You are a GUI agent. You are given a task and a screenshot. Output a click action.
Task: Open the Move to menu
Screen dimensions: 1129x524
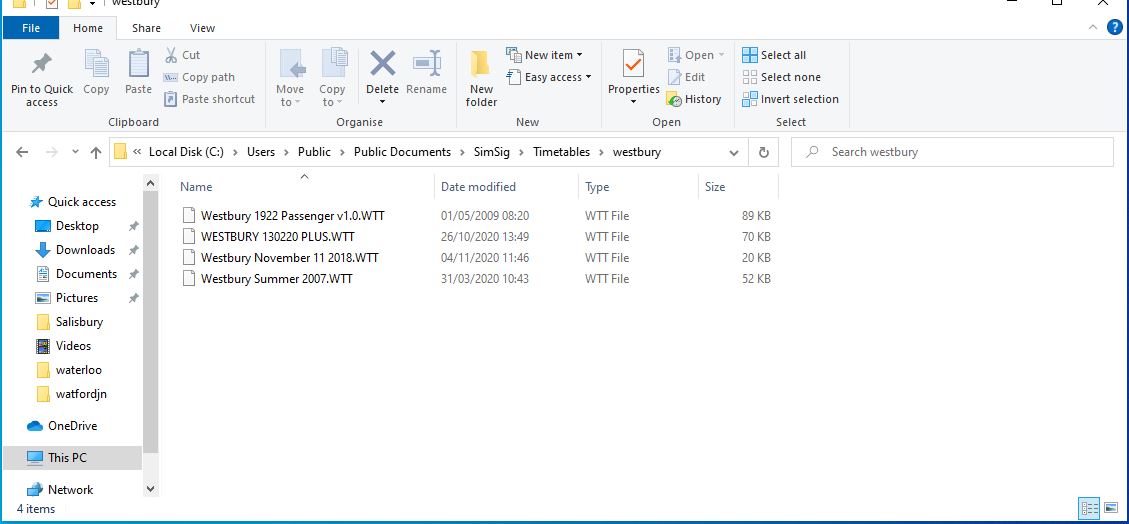click(x=290, y=79)
